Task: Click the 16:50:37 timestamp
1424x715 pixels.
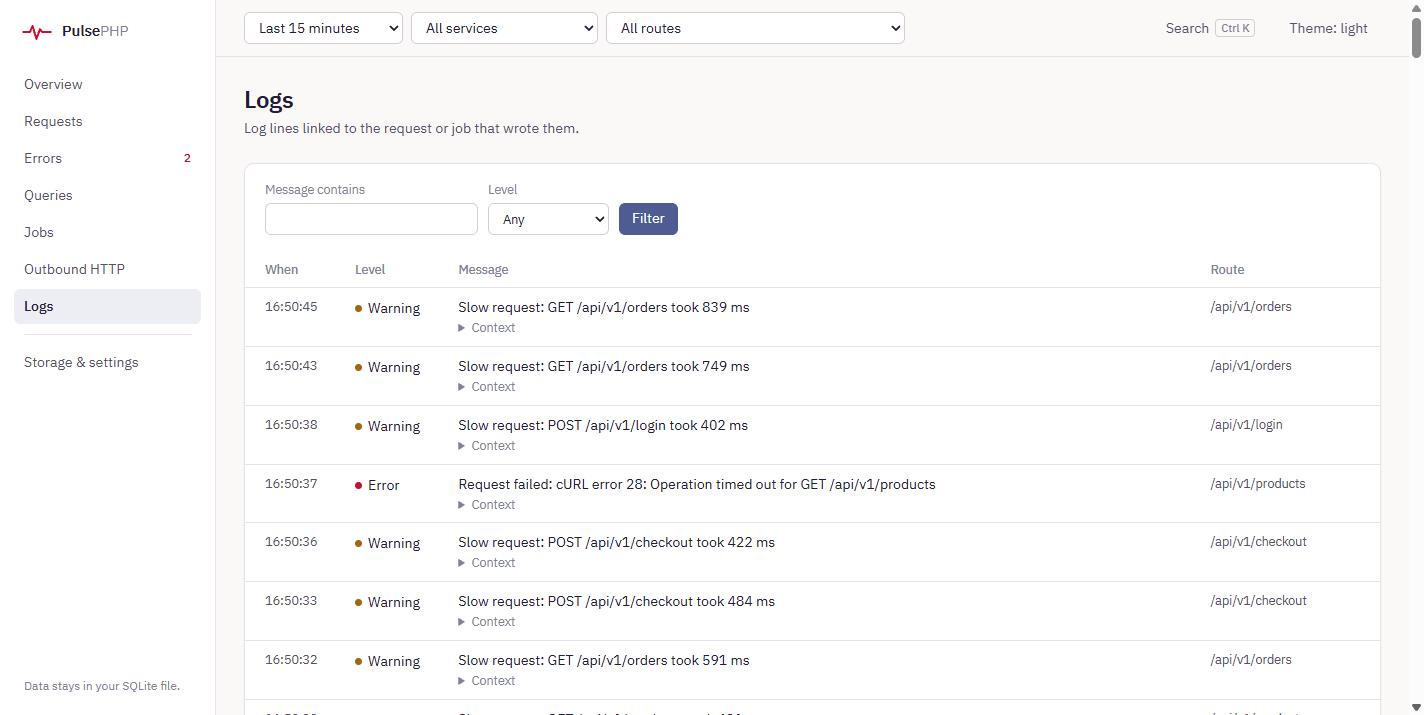Action: (x=291, y=484)
